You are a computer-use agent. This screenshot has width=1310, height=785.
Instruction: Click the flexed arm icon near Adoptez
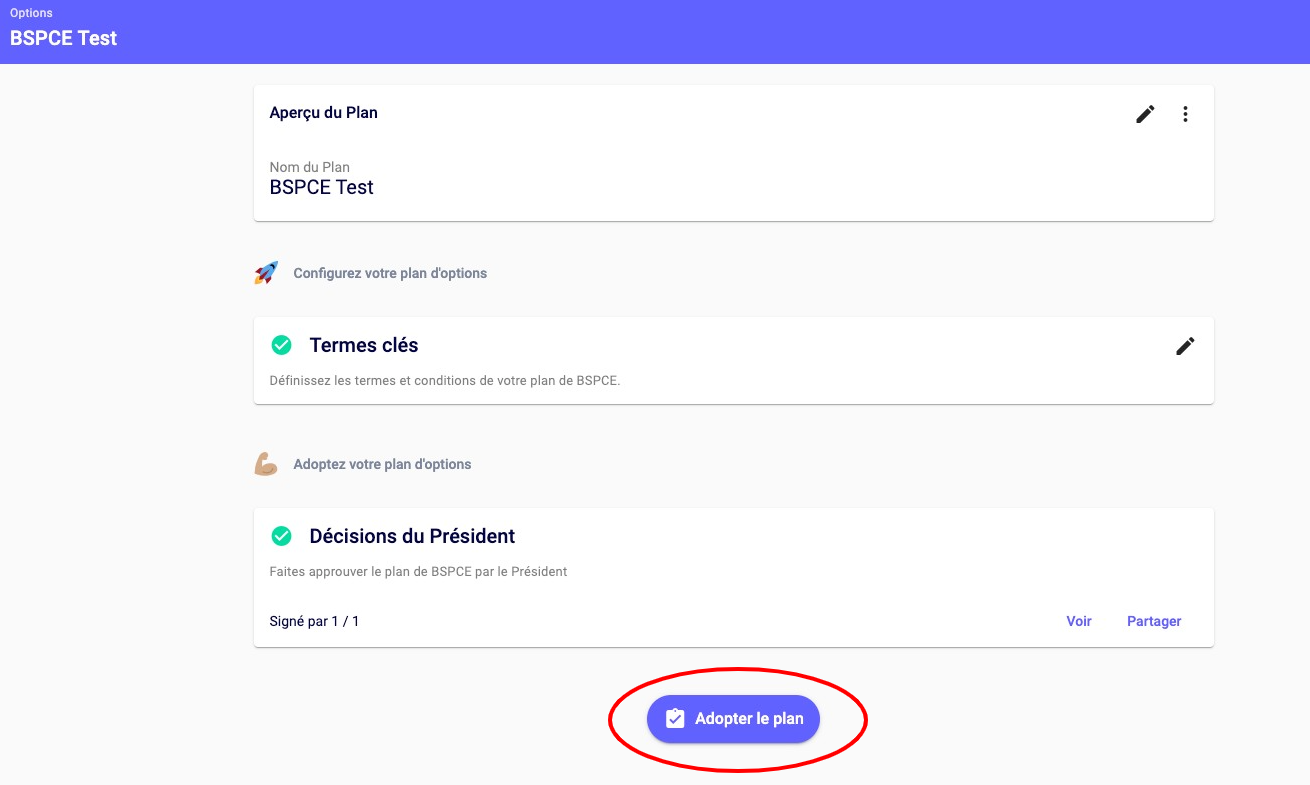point(266,464)
